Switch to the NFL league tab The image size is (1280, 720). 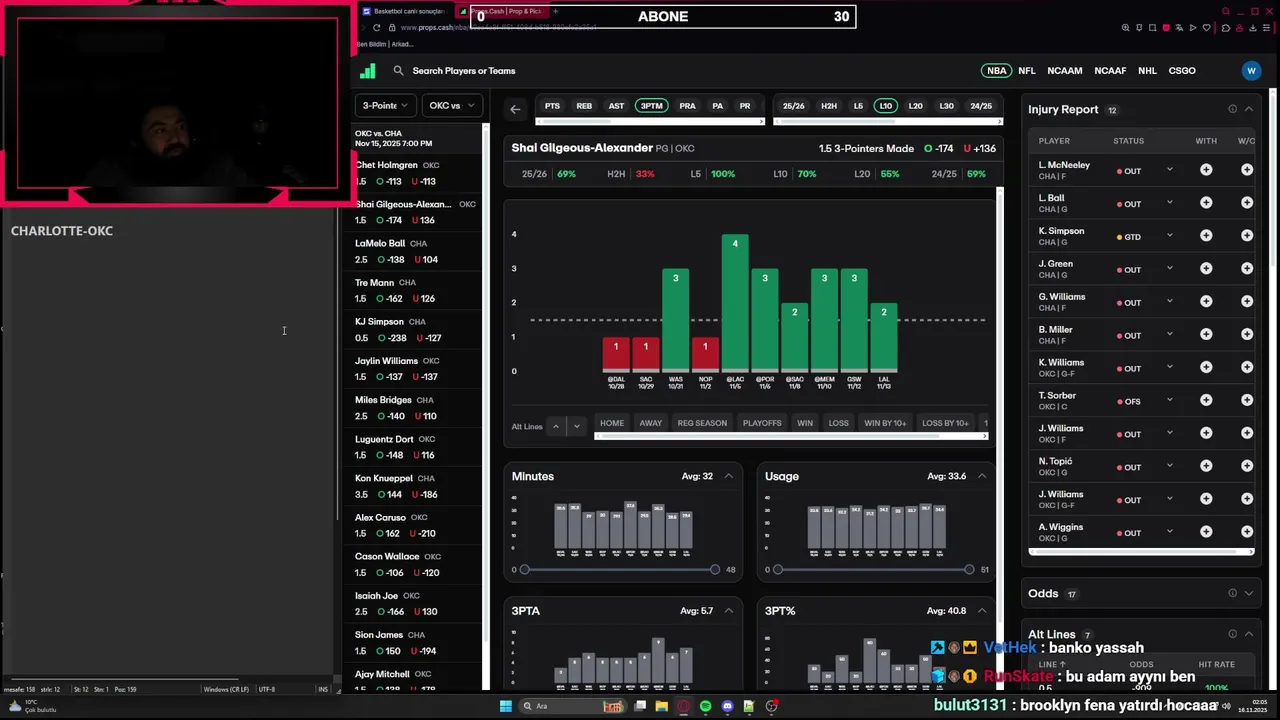[x=1026, y=71]
